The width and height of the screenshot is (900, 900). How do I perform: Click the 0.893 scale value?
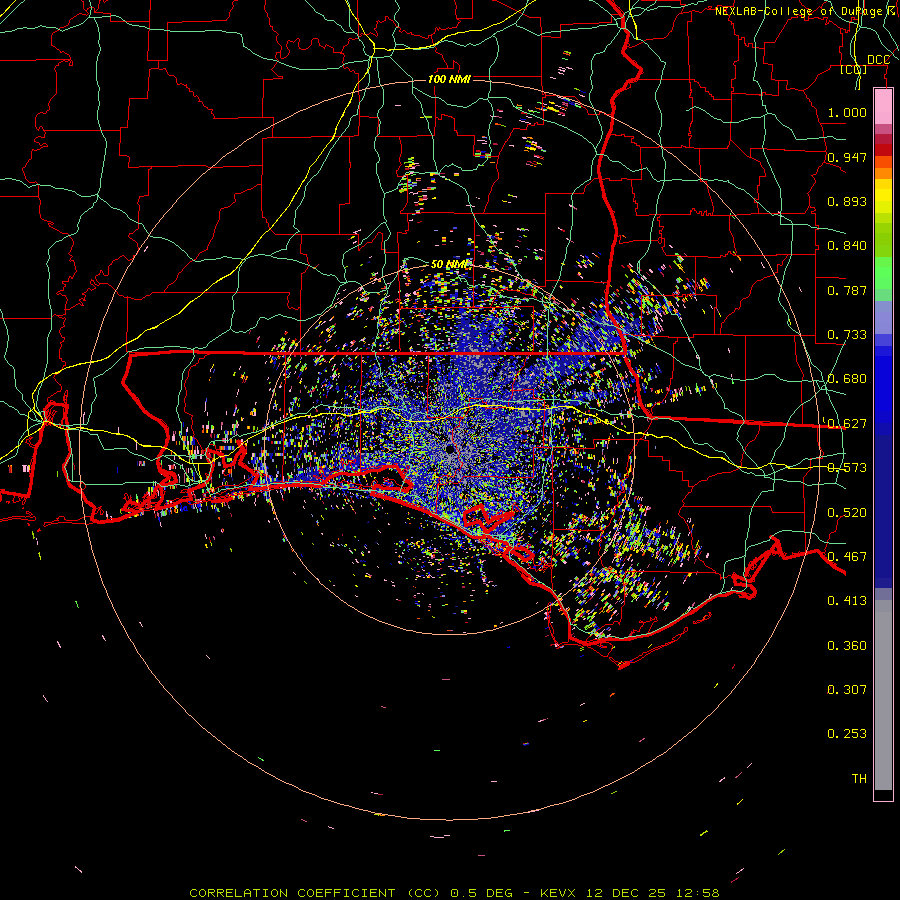click(847, 201)
